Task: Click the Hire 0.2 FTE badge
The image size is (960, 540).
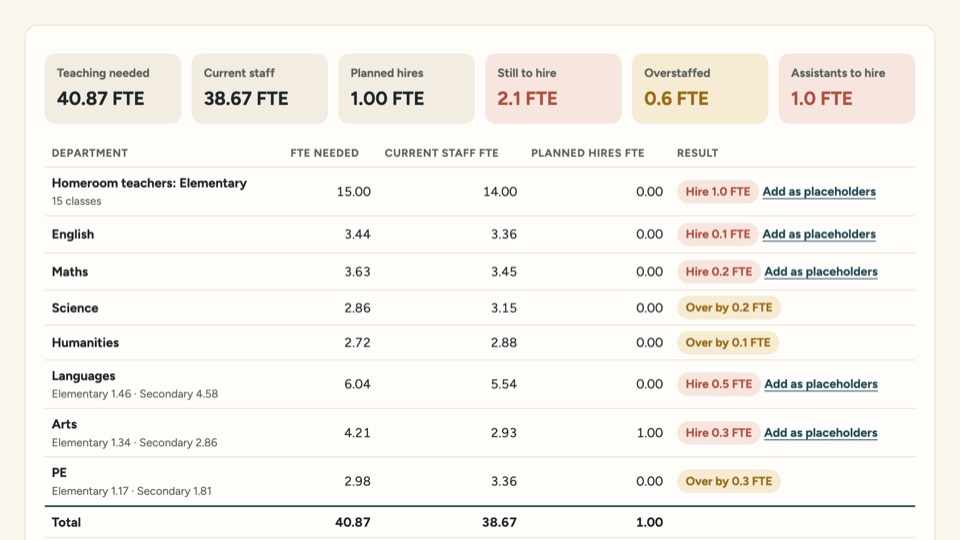Action: (719, 271)
